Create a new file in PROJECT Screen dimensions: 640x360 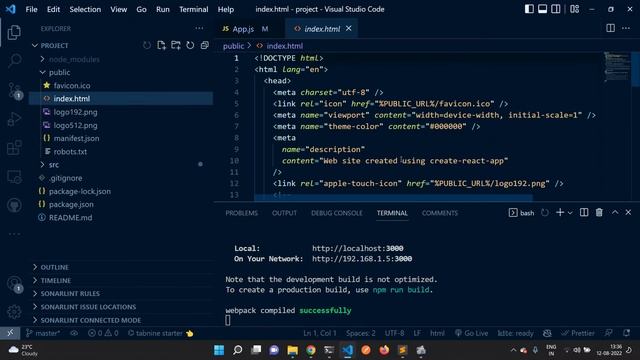[x=161, y=45]
